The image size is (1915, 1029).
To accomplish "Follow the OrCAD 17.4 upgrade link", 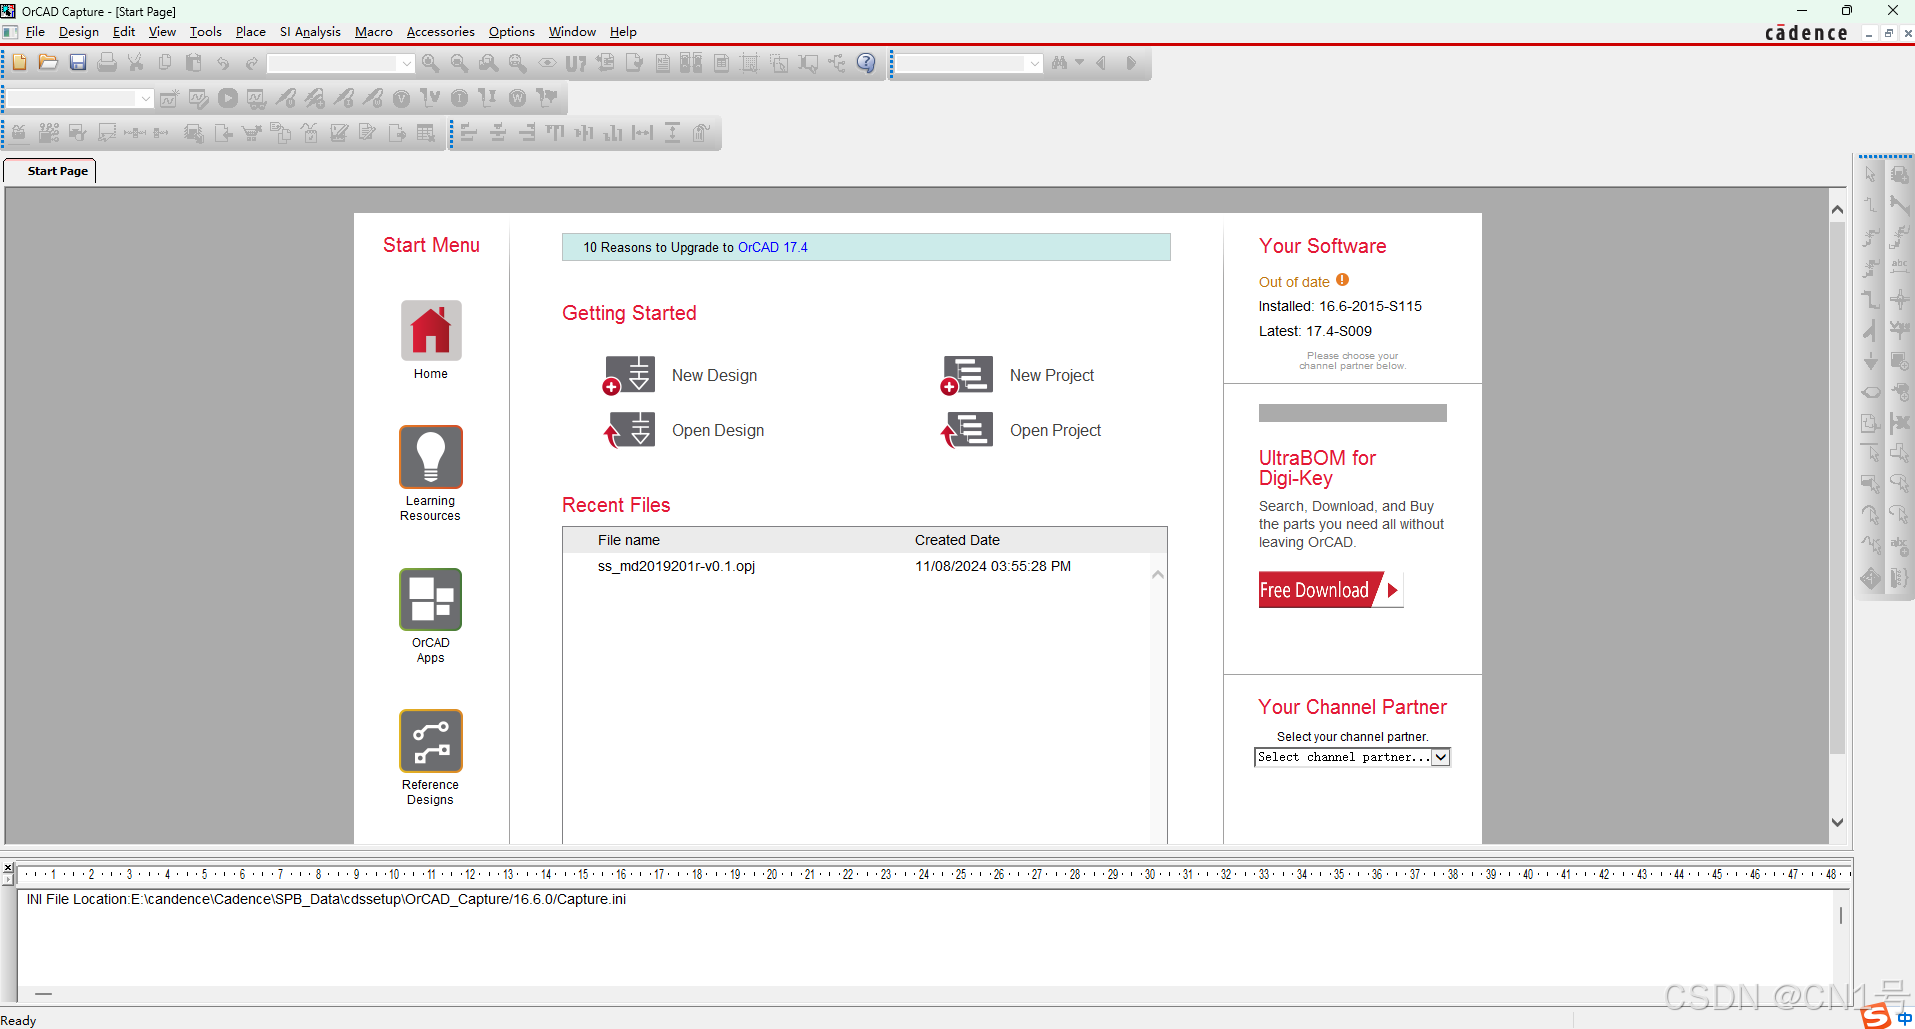I will coord(772,247).
